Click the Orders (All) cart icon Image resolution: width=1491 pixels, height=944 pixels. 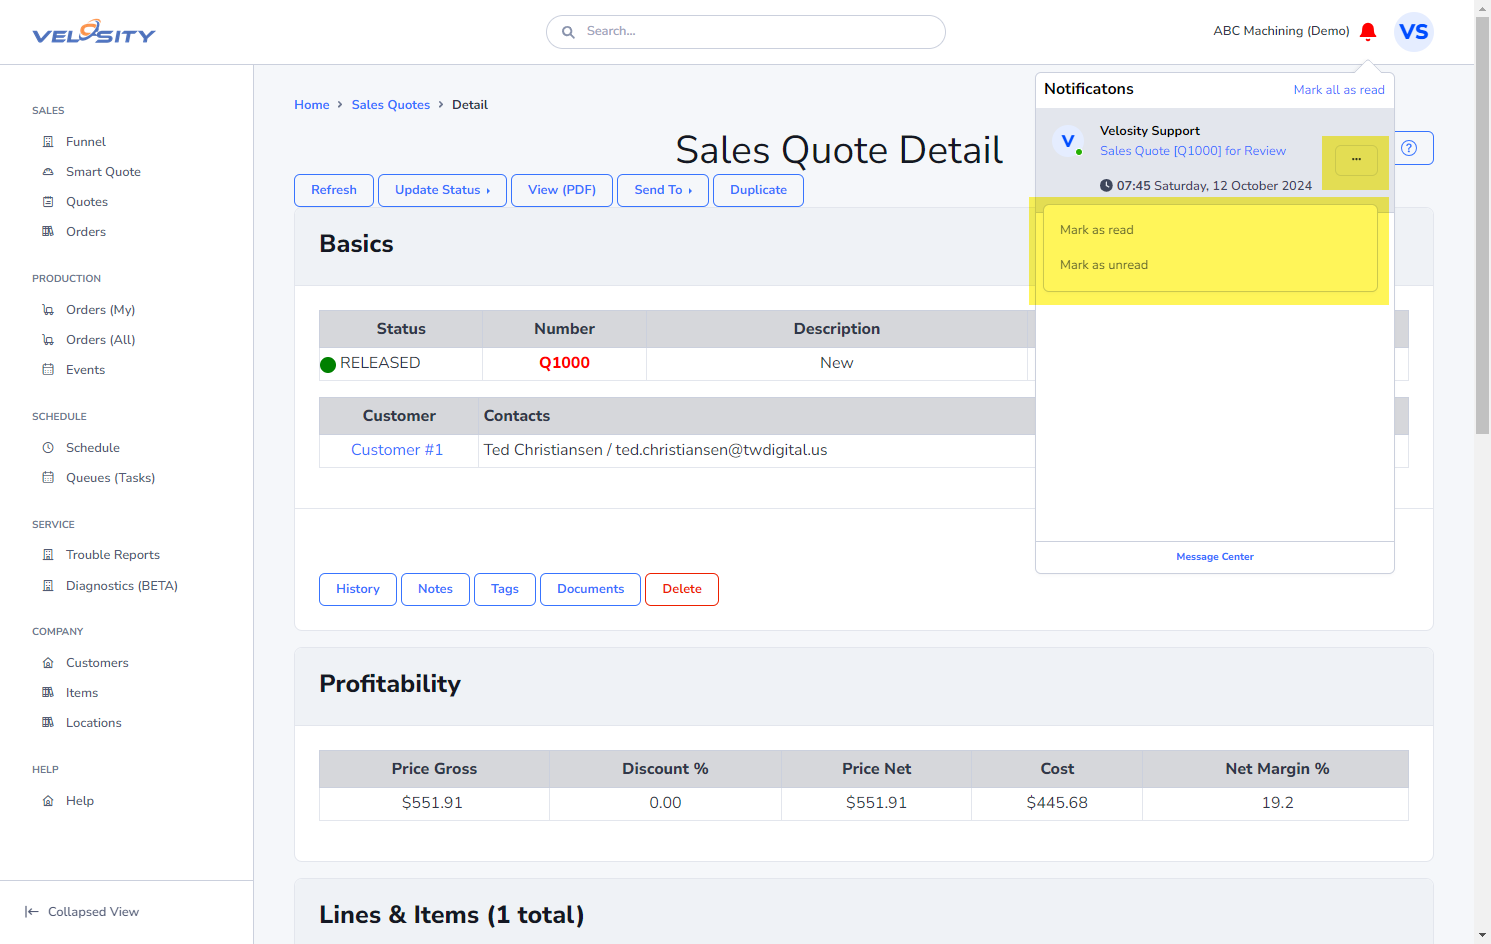[48, 340]
